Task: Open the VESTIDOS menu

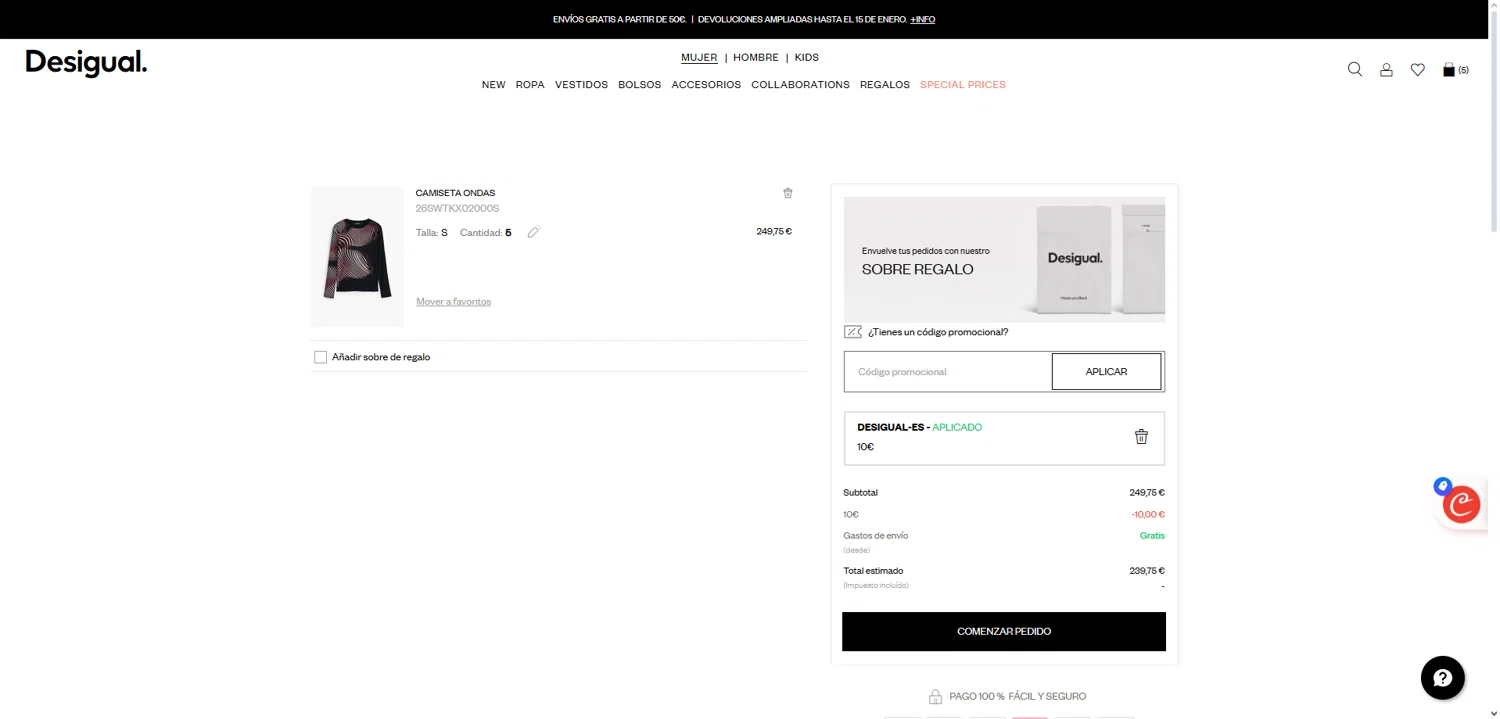Action: click(x=581, y=85)
